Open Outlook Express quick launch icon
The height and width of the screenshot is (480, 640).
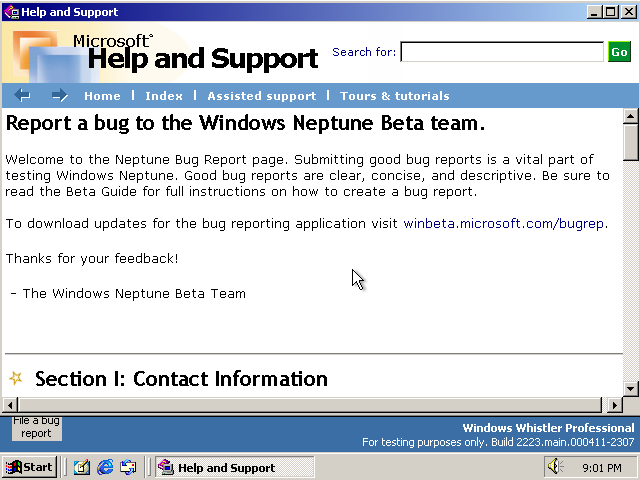point(128,467)
